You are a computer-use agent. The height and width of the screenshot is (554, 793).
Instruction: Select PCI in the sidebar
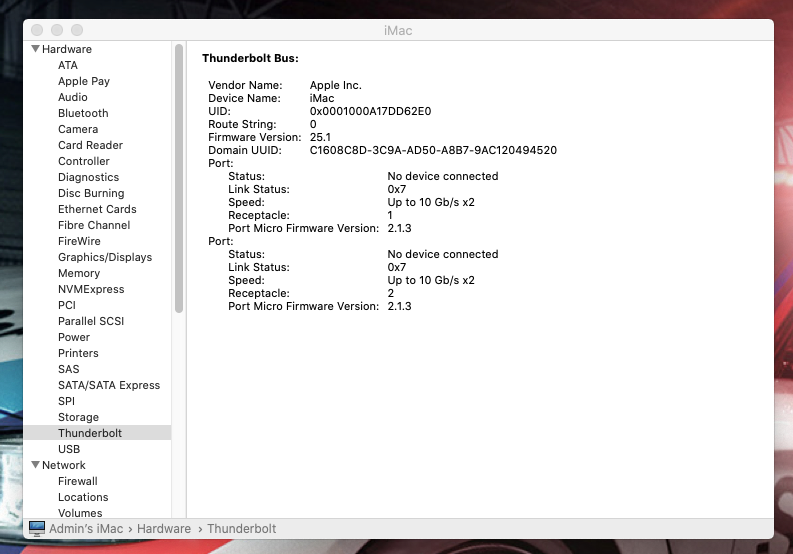tap(67, 306)
